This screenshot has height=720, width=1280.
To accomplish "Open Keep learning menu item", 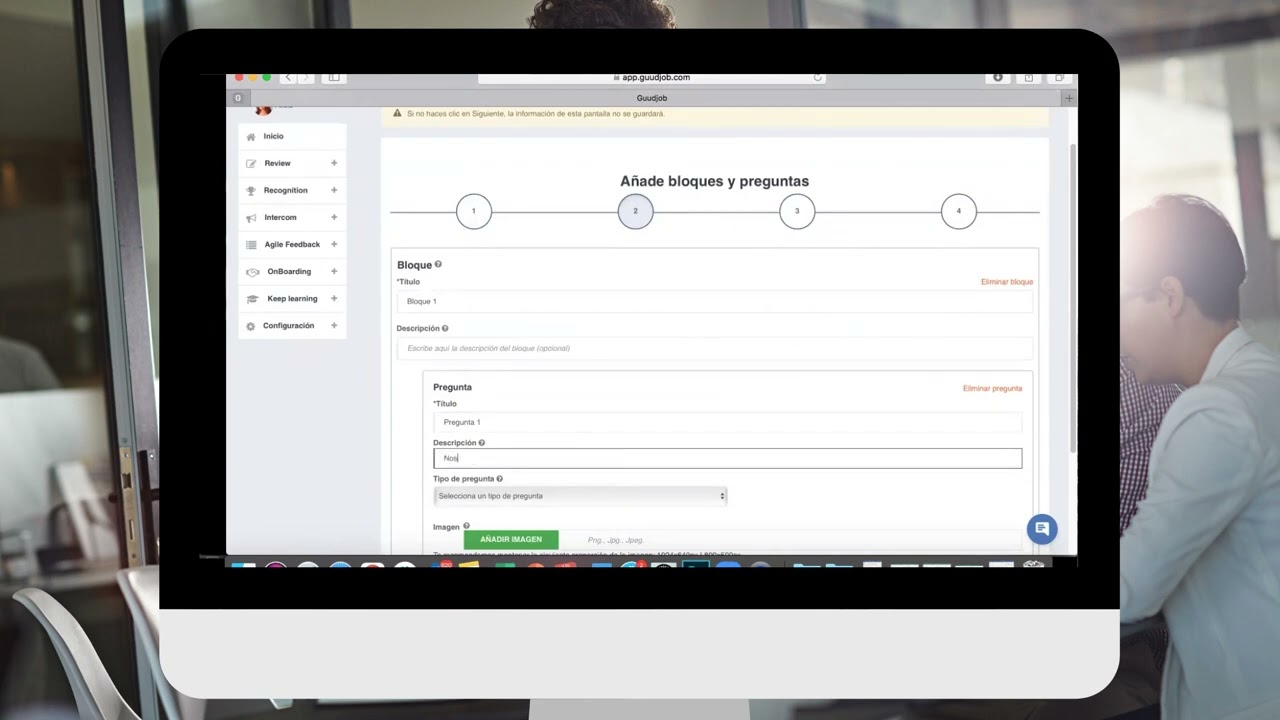I will 292,298.
